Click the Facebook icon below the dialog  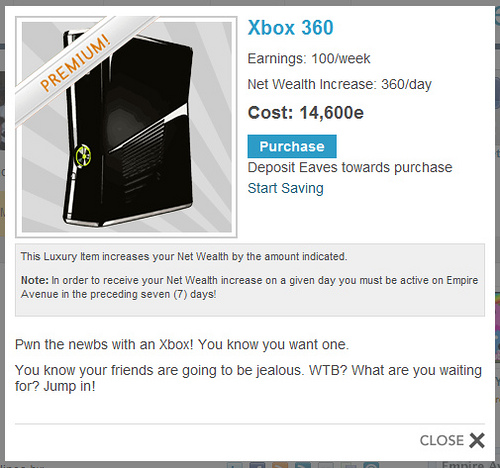click(257, 465)
